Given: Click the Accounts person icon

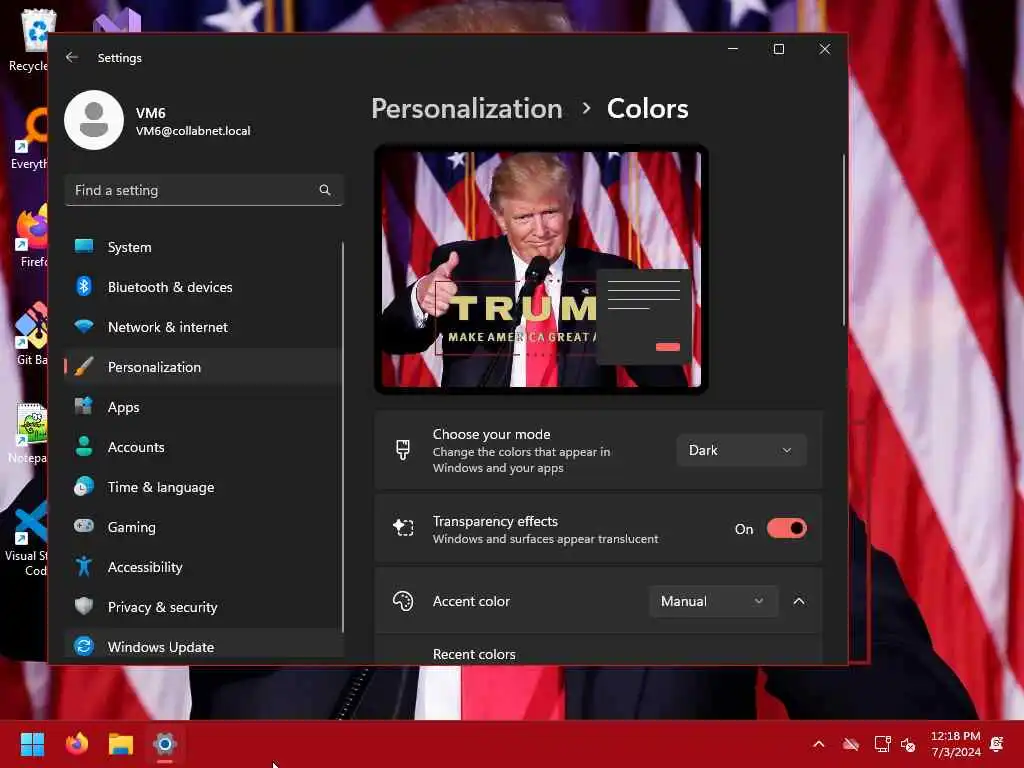Looking at the screenshot, I should pos(84,446).
